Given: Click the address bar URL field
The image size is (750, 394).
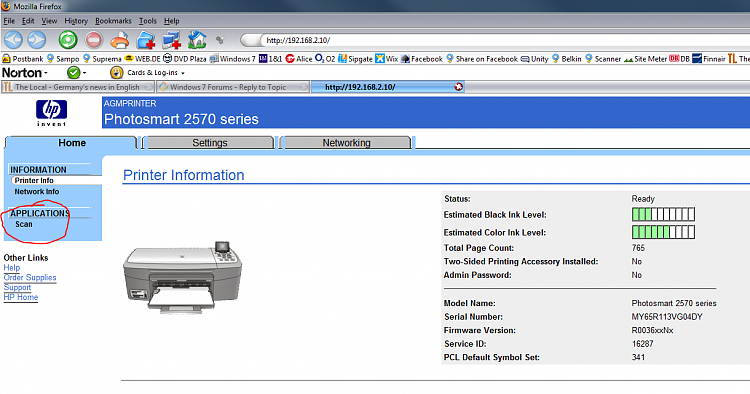Looking at the screenshot, I should point(497,40).
